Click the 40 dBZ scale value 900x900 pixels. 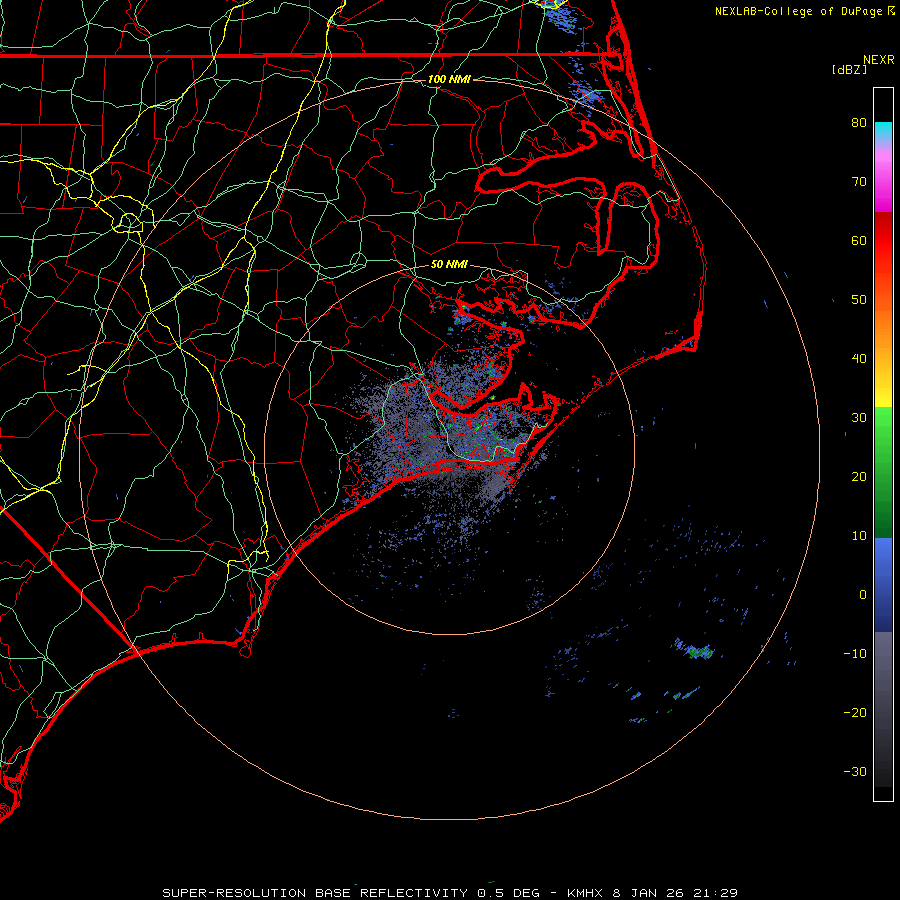coord(859,359)
